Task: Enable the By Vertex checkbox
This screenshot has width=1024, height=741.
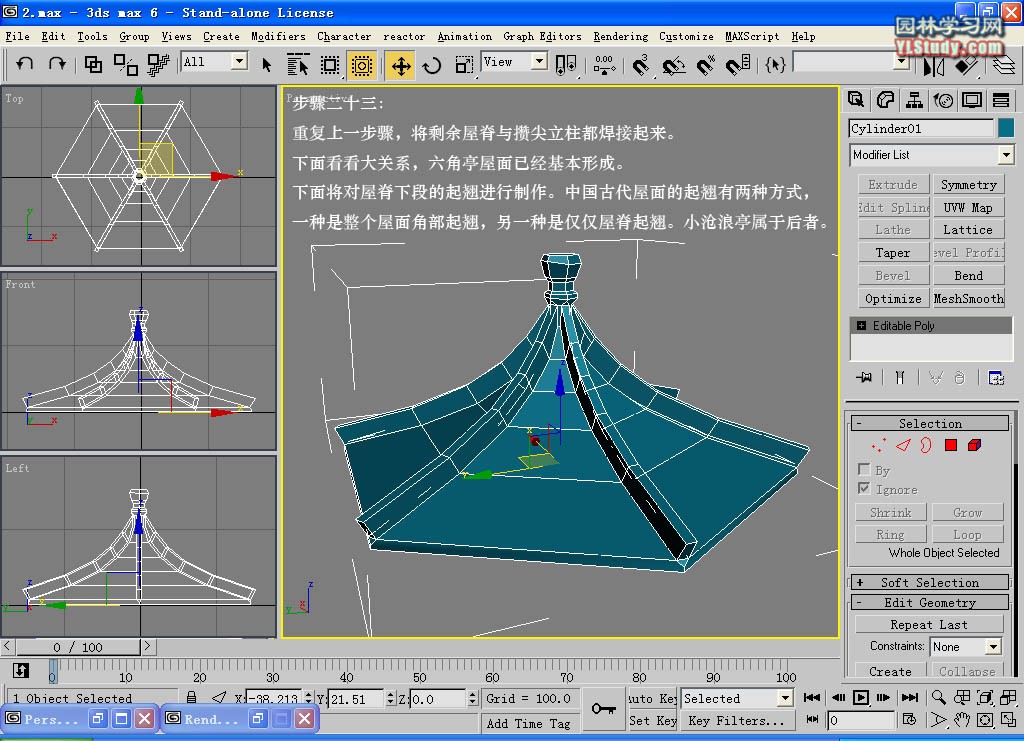Action: tap(864, 469)
